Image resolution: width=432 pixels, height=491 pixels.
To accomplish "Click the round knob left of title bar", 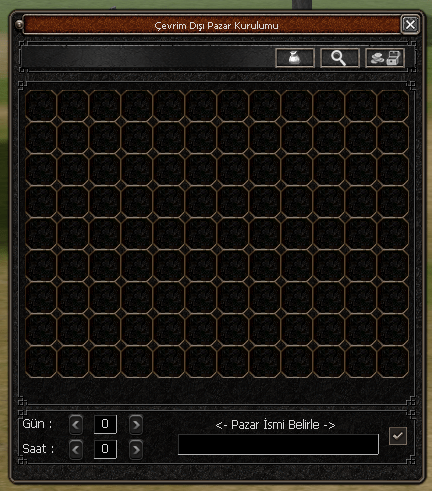I will click(19, 25).
